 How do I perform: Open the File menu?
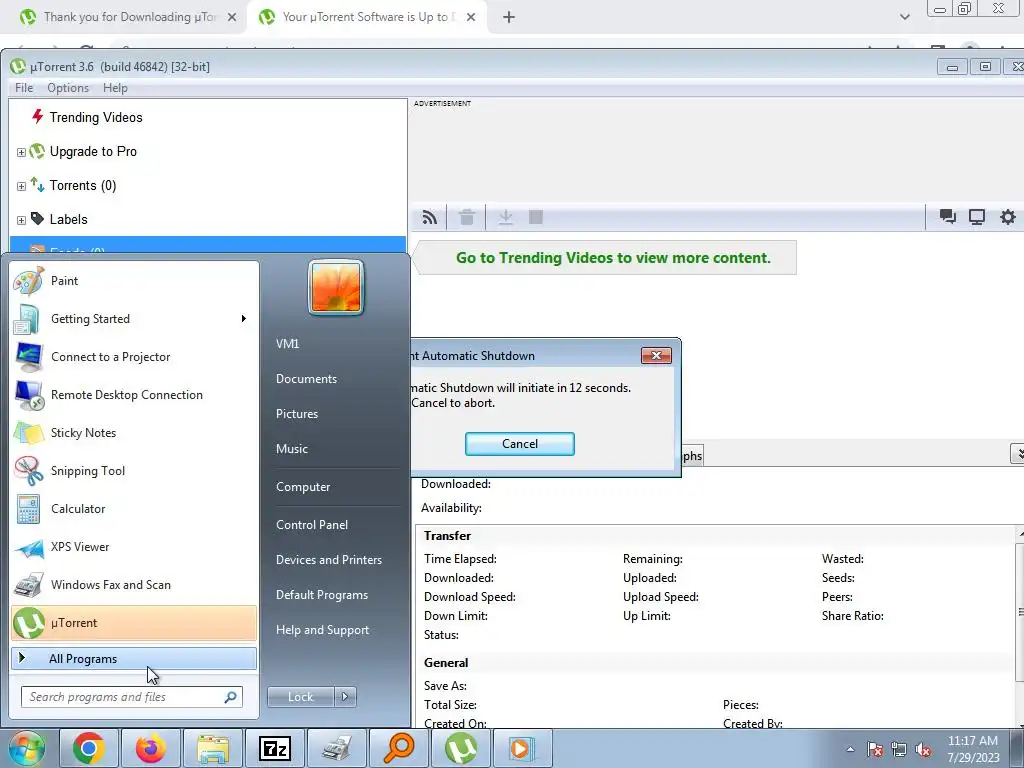click(x=24, y=88)
